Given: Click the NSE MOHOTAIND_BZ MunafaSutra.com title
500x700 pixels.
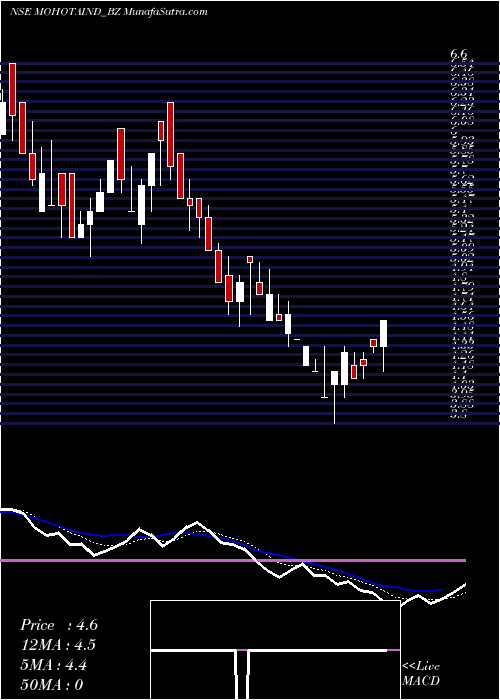Looking at the screenshot, I should tap(109, 12).
